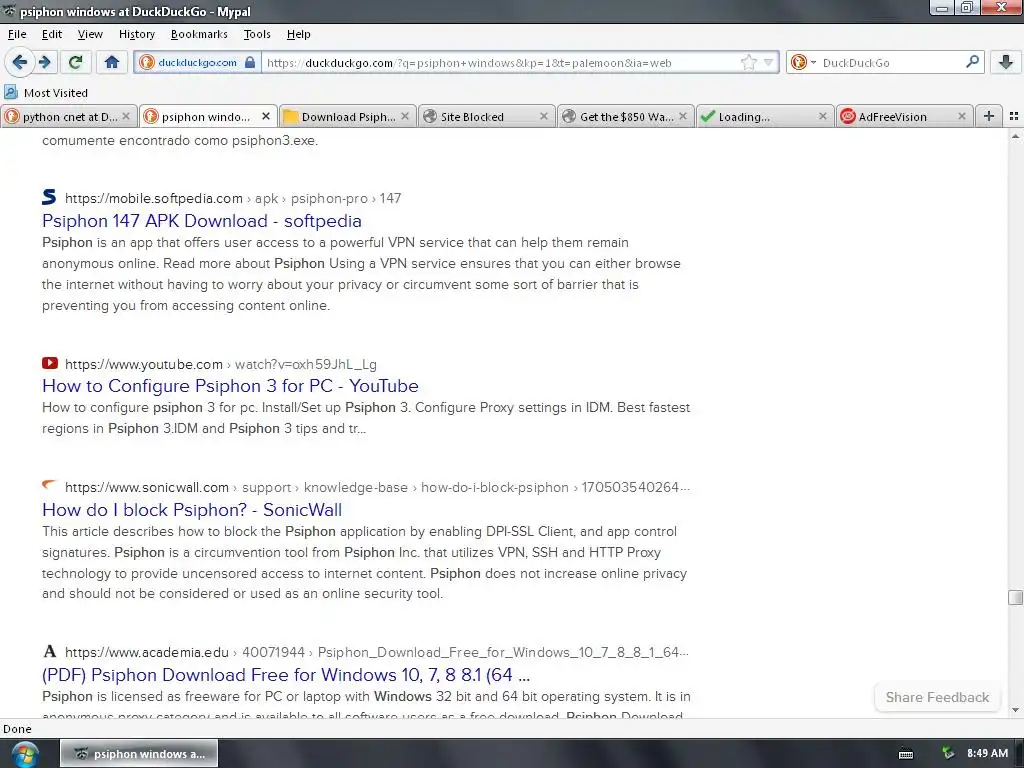Open the Downloads arrow button
Screen dimensions: 1024x768
click(1006, 62)
